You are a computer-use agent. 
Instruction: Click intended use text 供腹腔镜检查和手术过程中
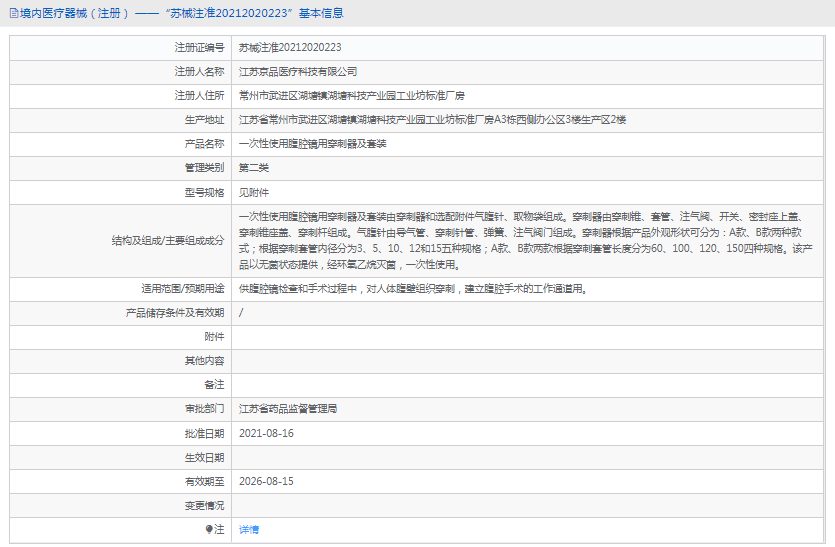coord(413,289)
